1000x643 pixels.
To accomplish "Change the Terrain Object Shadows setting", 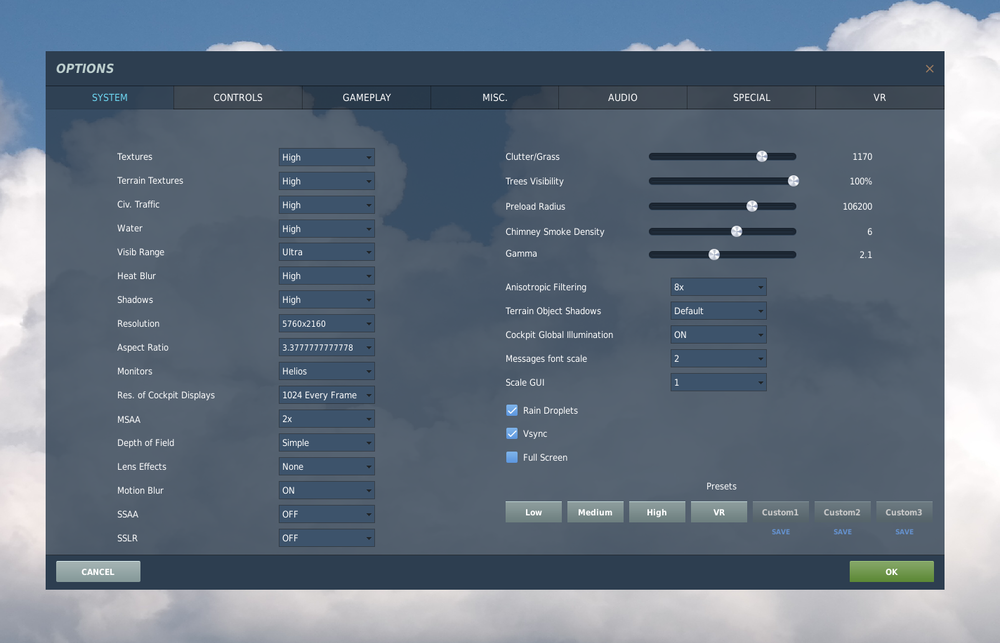I will (718, 311).
